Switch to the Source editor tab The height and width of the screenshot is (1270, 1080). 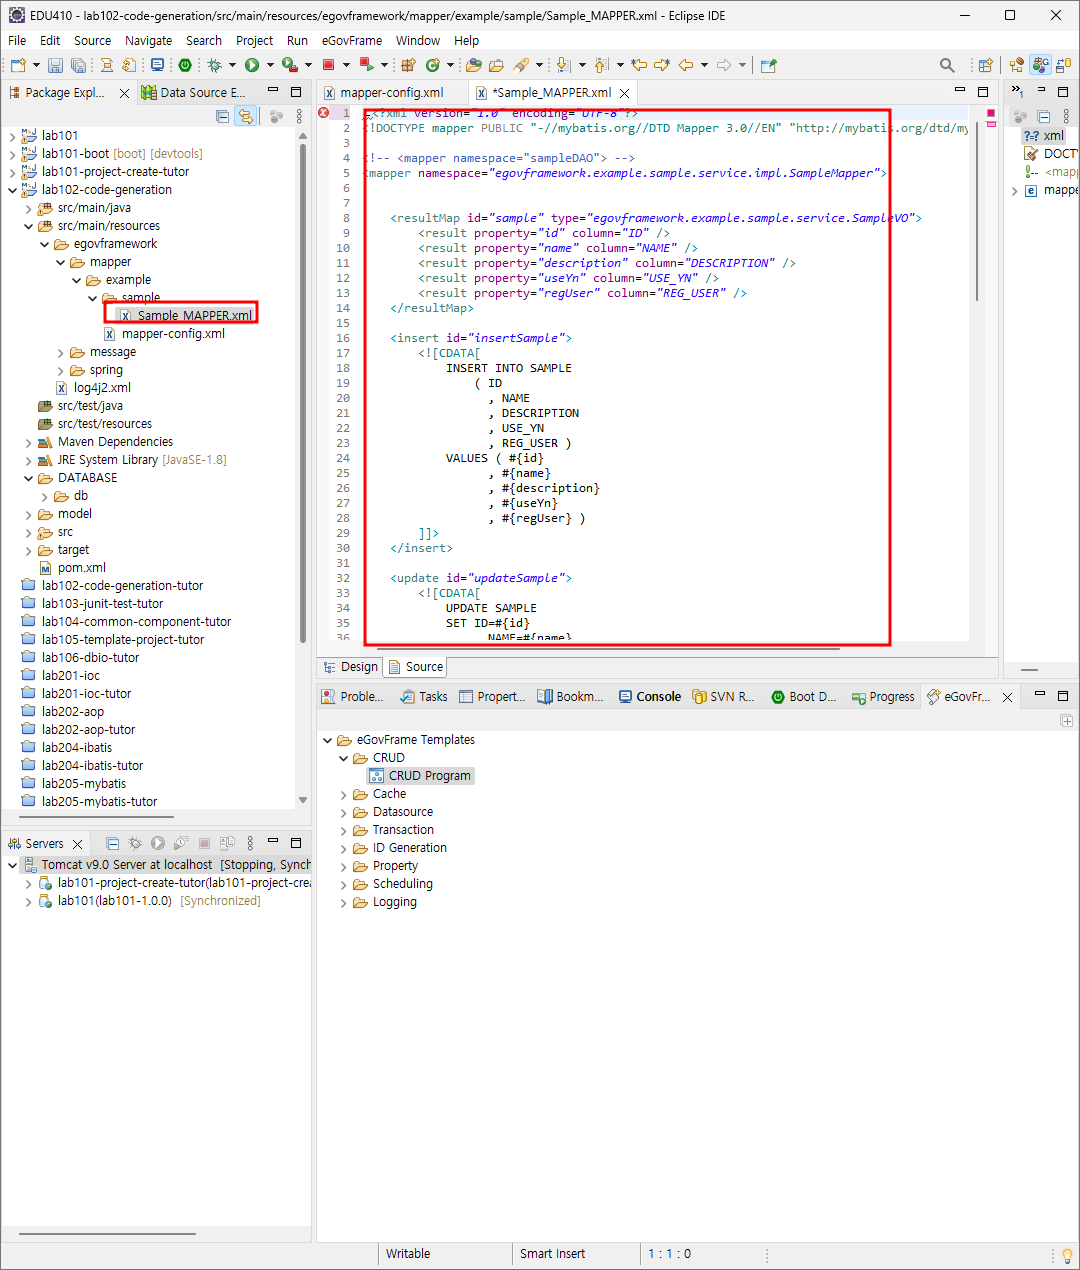click(x=416, y=667)
